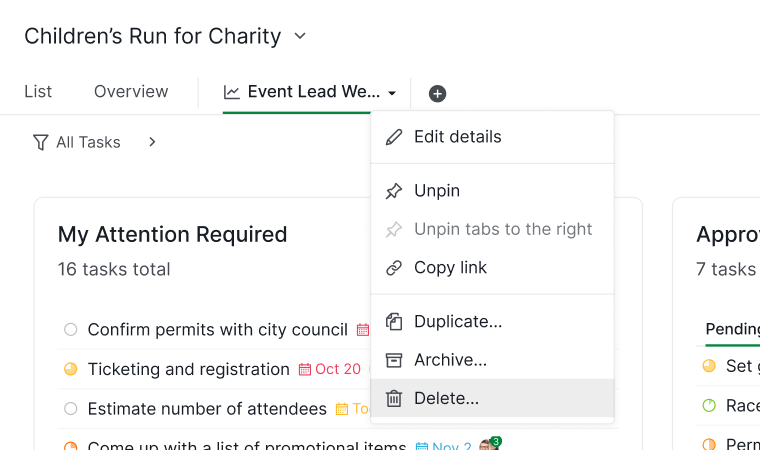Click the funnel filter icon

41,143
